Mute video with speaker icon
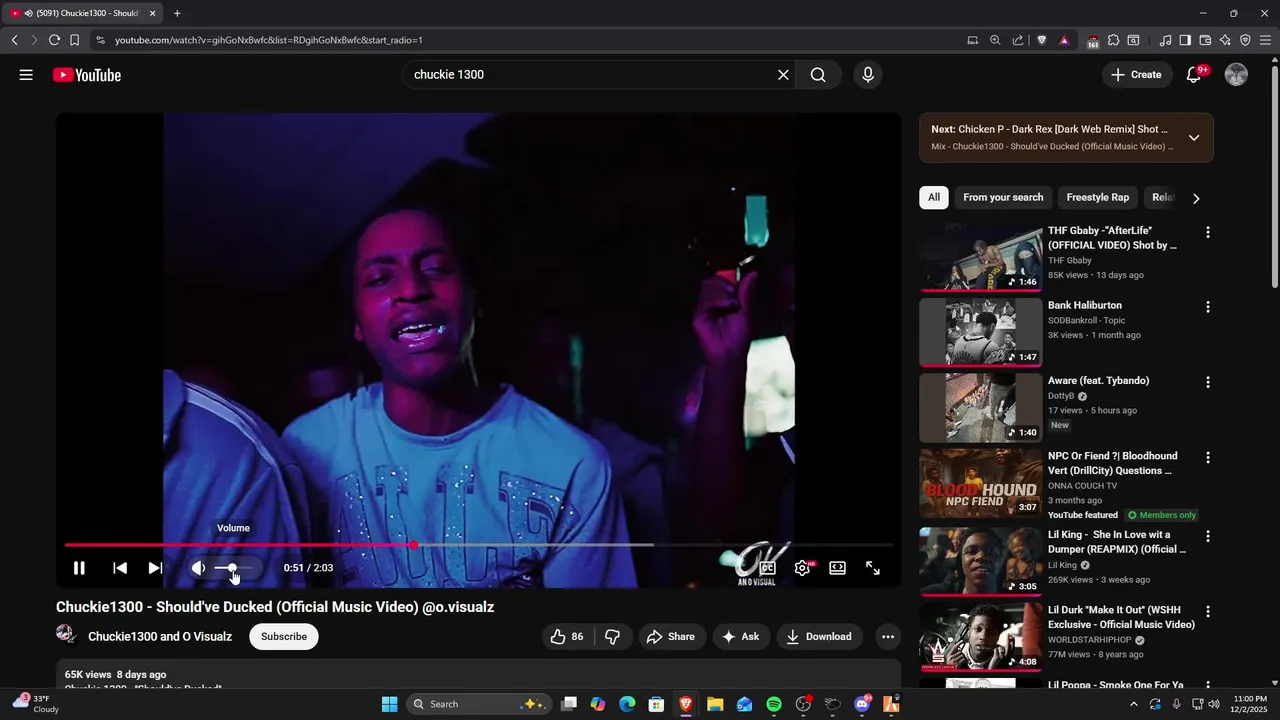The height and width of the screenshot is (720, 1280). [x=199, y=568]
